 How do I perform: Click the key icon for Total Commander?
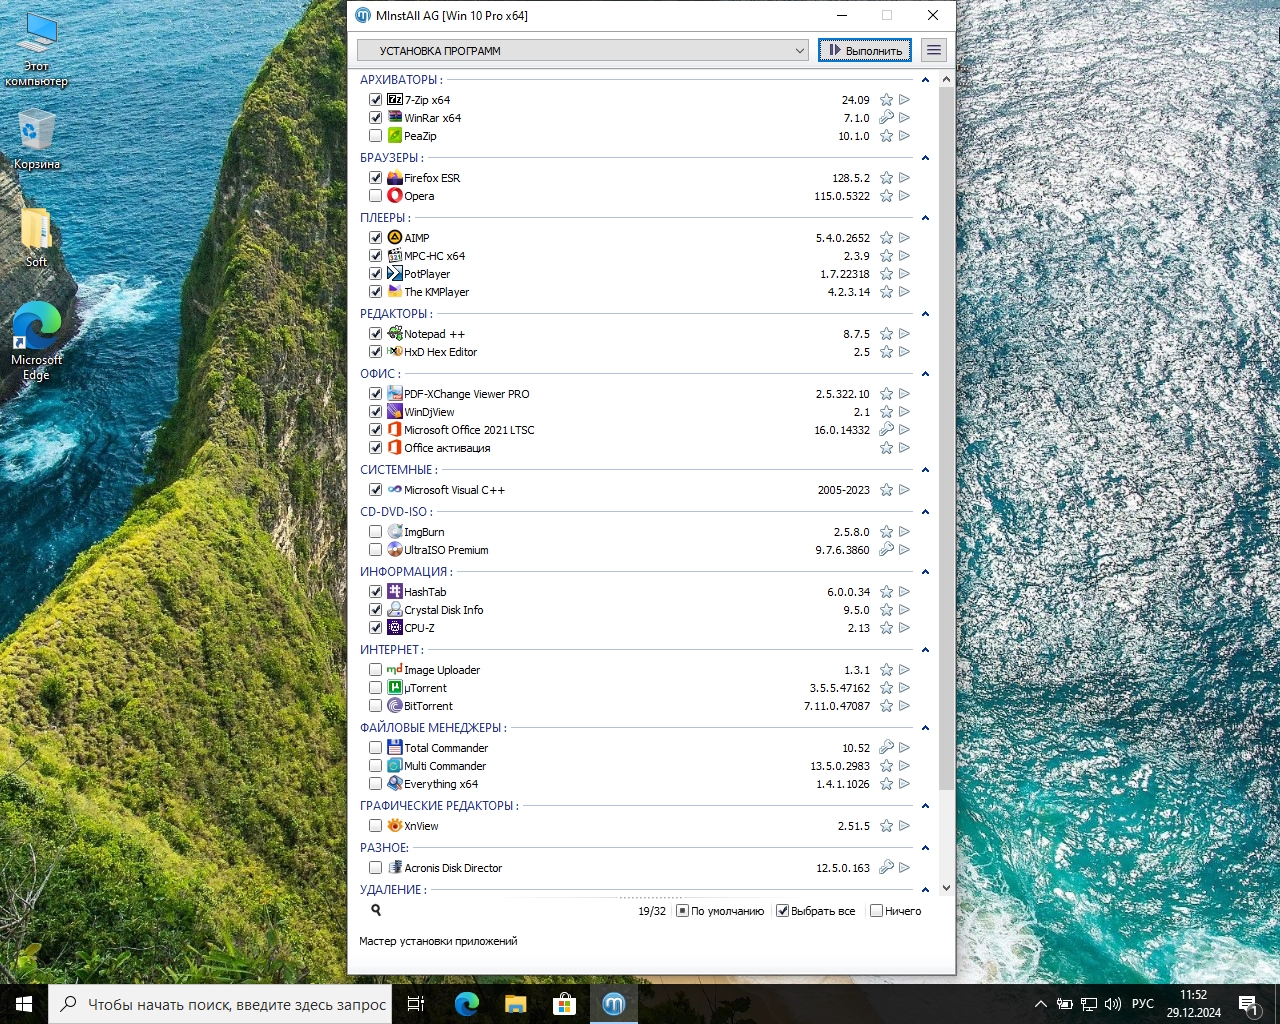click(886, 748)
